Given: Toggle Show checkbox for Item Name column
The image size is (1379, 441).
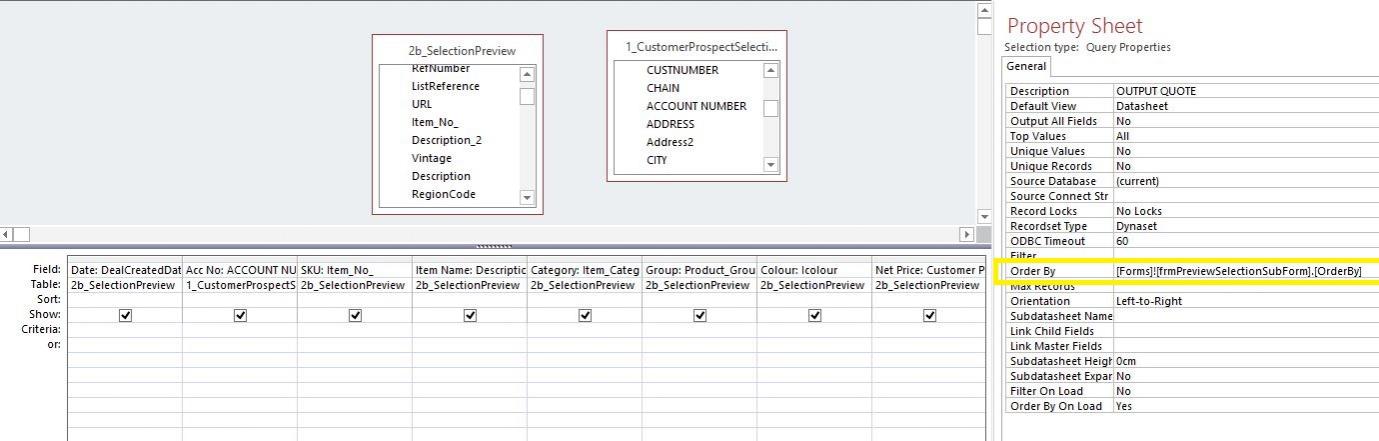Looking at the screenshot, I should [470, 315].
